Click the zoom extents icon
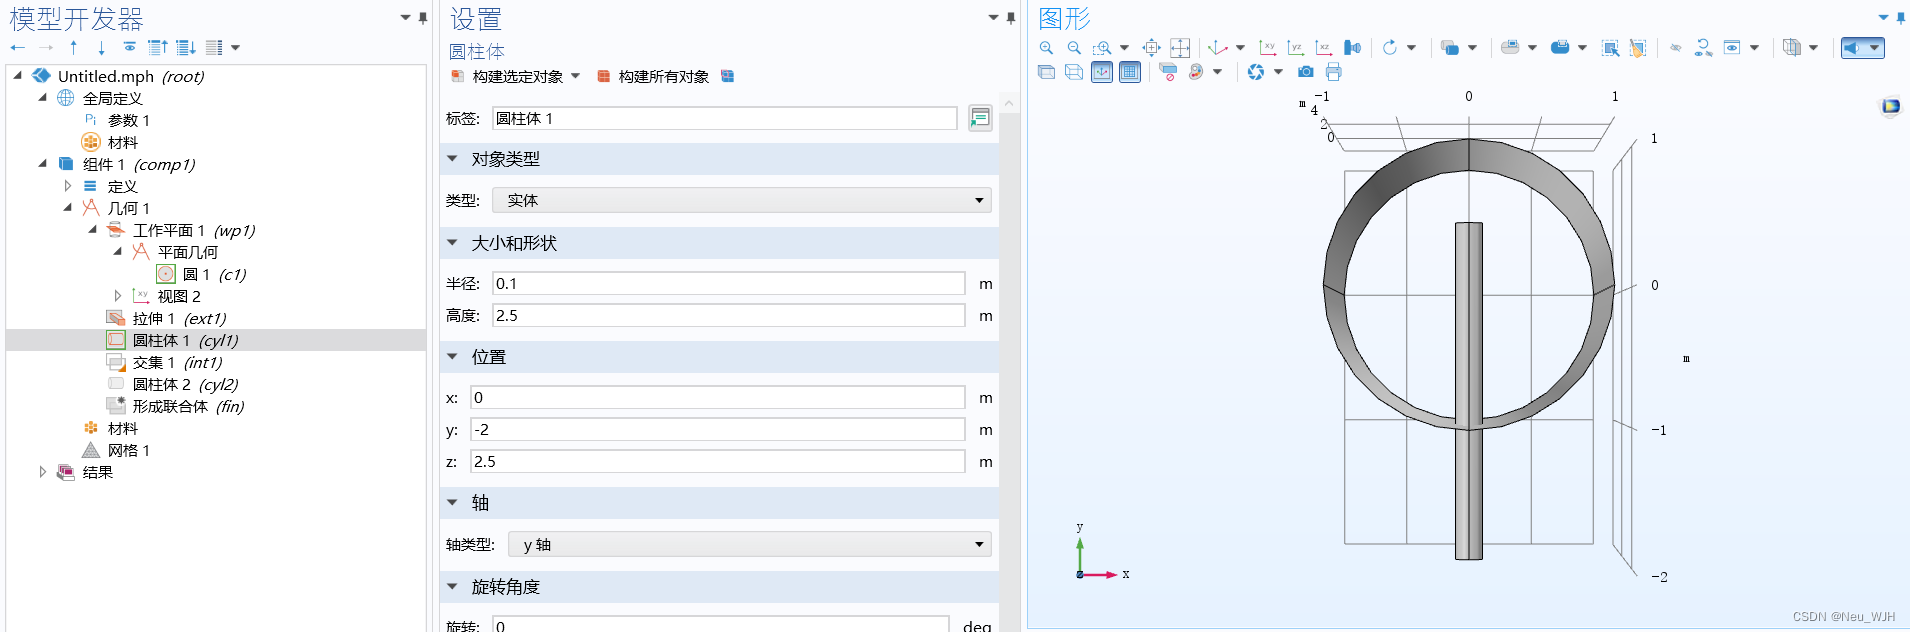The height and width of the screenshot is (632, 1910). coord(1181,48)
